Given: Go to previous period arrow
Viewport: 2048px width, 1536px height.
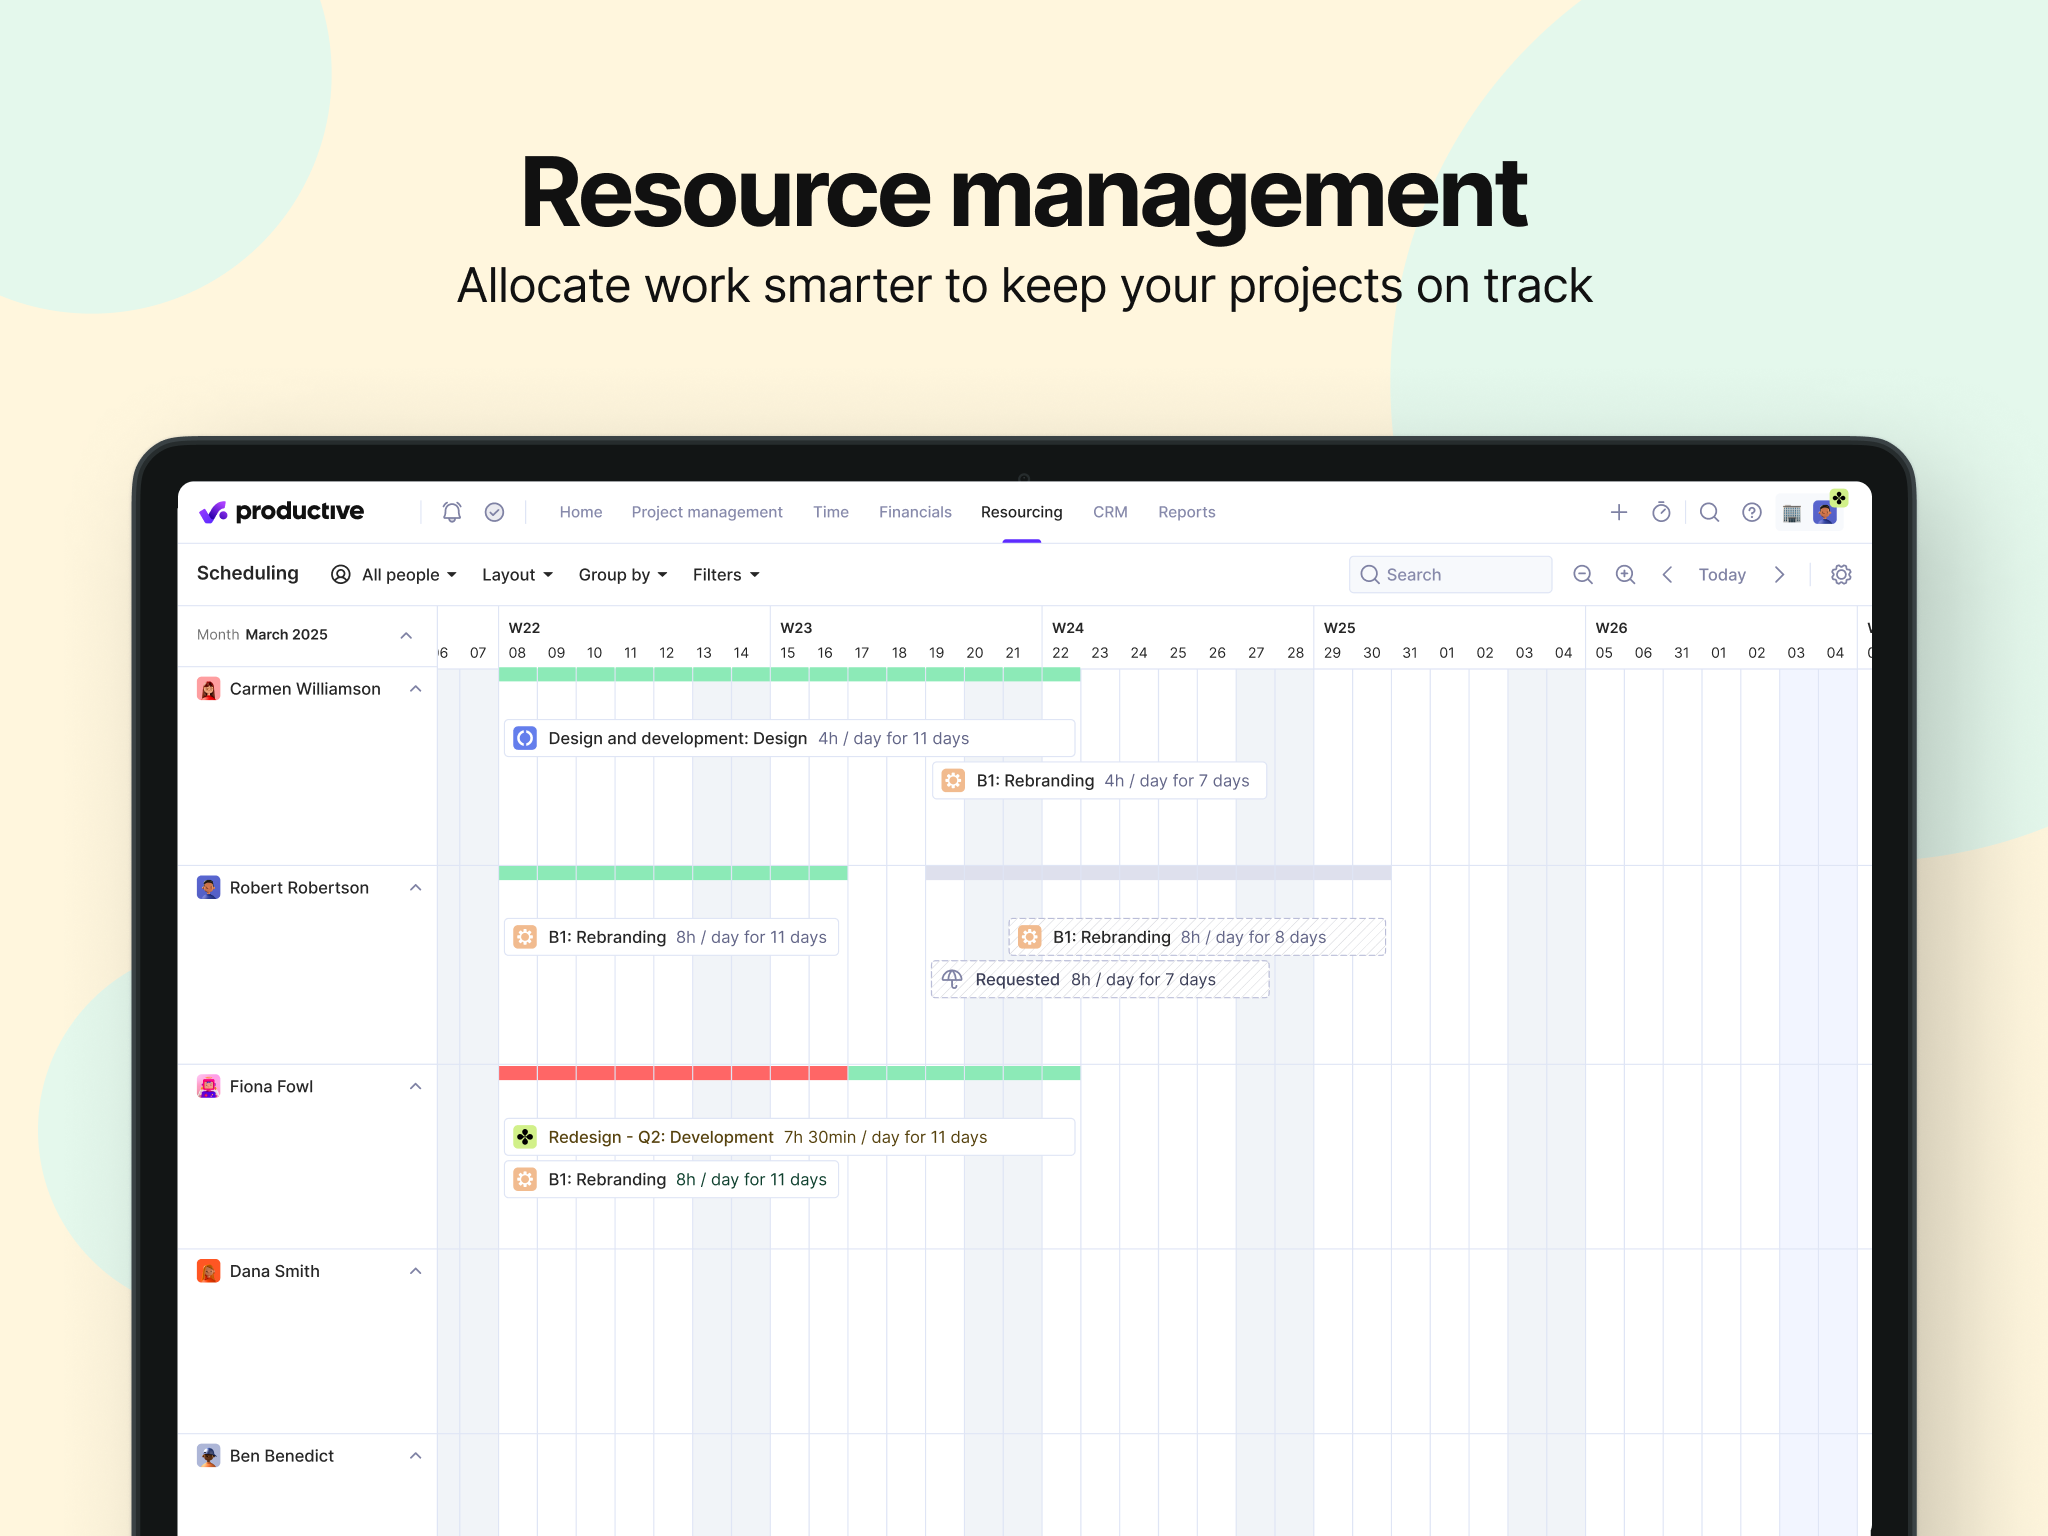Looking at the screenshot, I should pos(1667,574).
